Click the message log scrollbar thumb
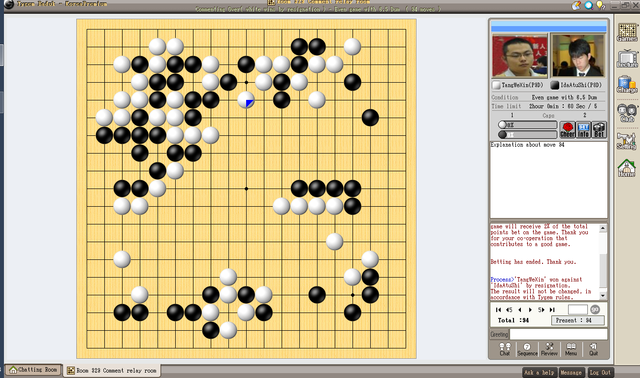The width and height of the screenshot is (640, 378). point(603,271)
